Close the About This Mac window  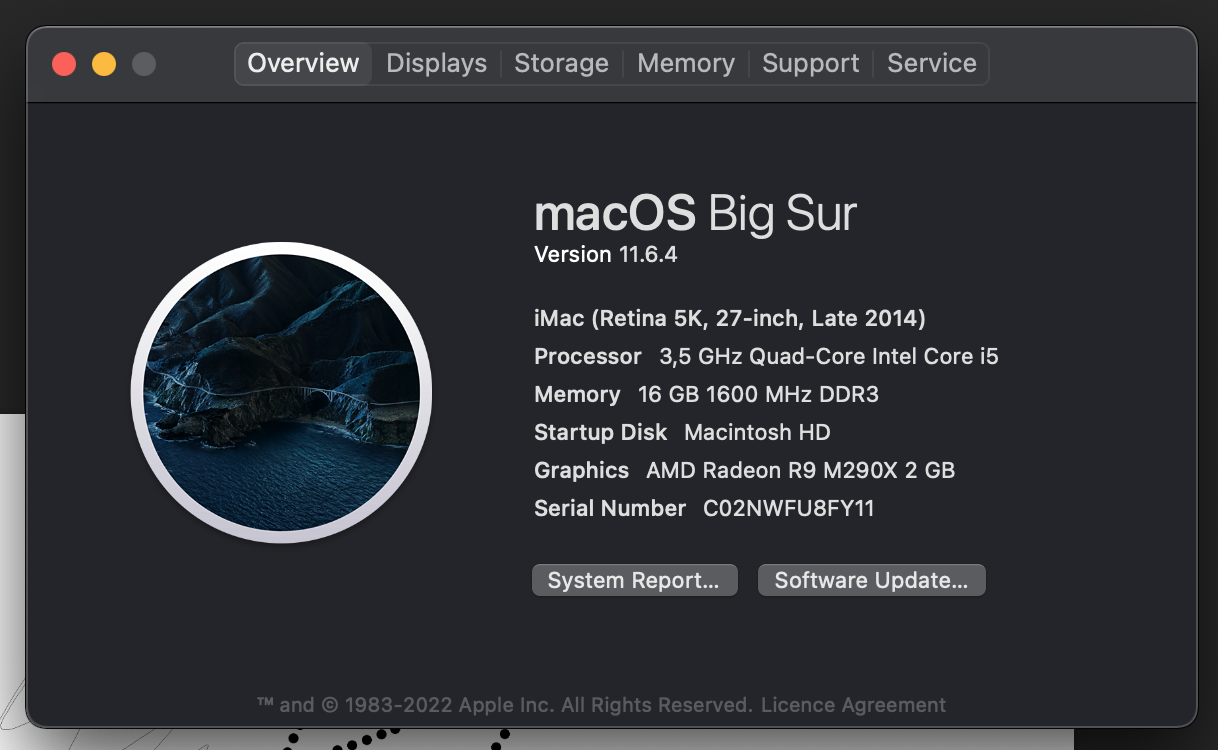click(x=64, y=64)
